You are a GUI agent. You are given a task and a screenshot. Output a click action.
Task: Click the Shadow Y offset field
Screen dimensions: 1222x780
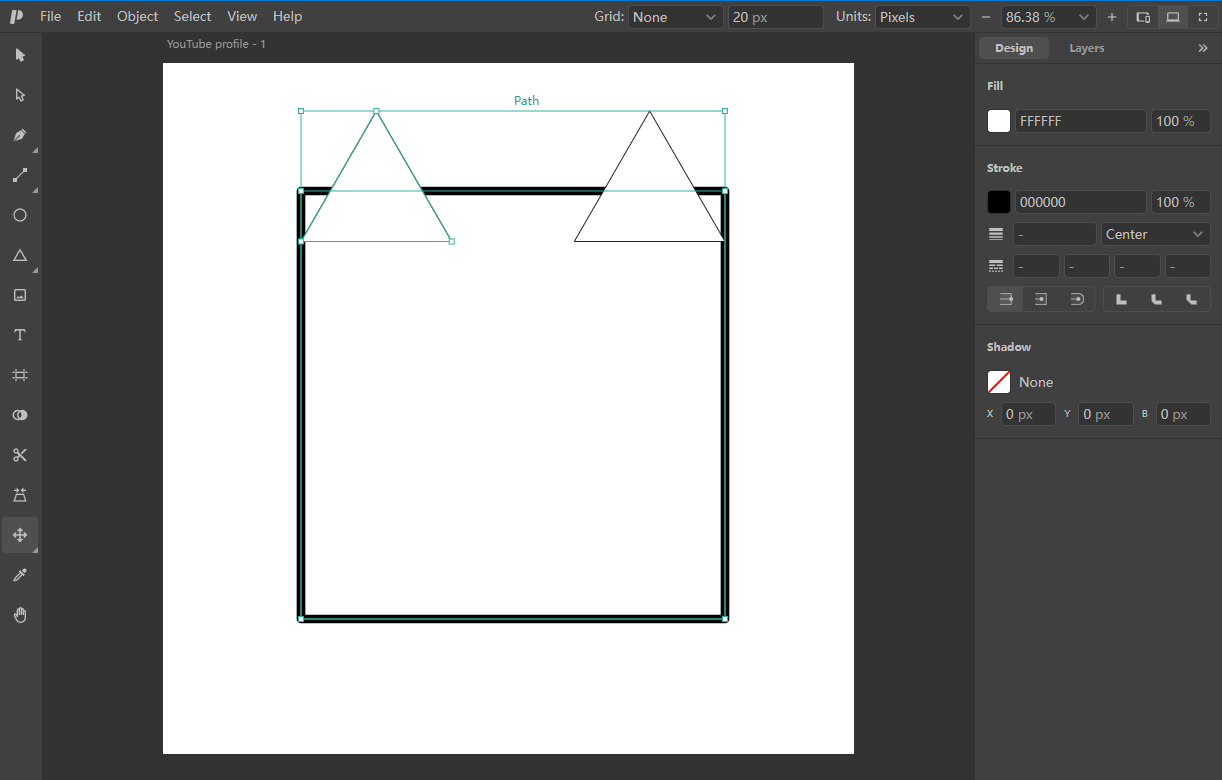1106,414
